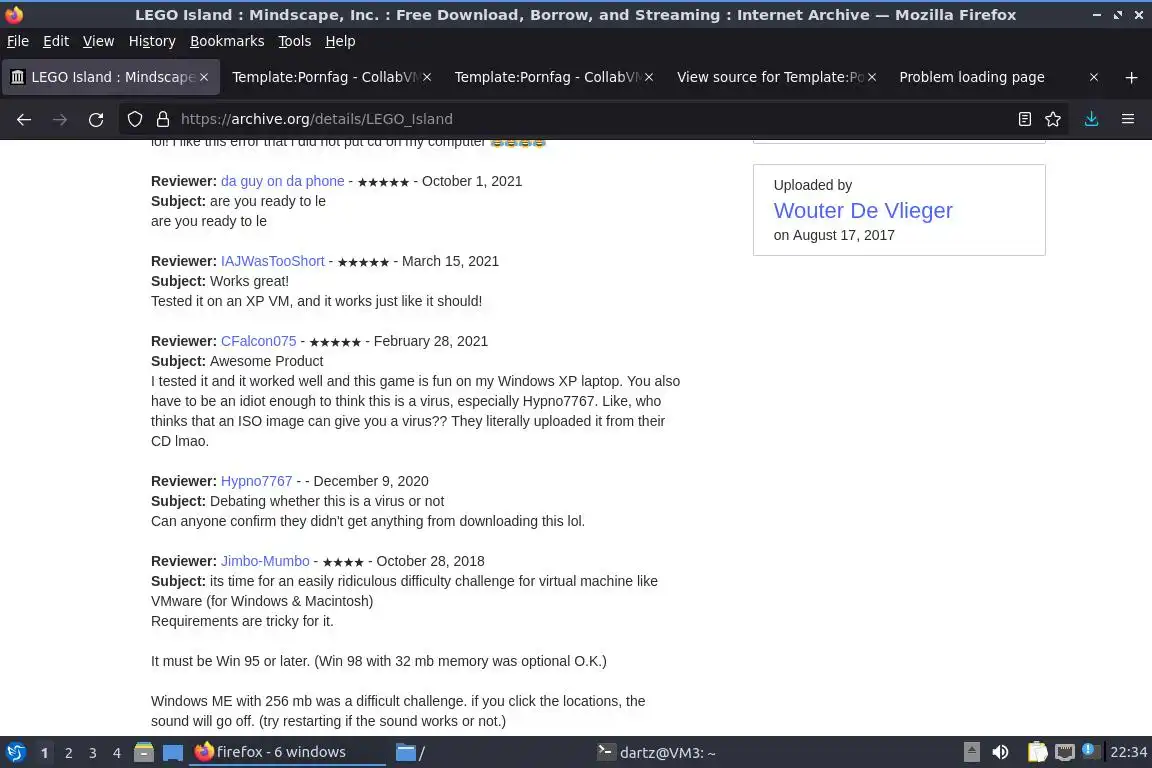This screenshot has width=1152, height=768.
Task: Click the 22:34 taskbar clock
Action: [x=1128, y=752]
